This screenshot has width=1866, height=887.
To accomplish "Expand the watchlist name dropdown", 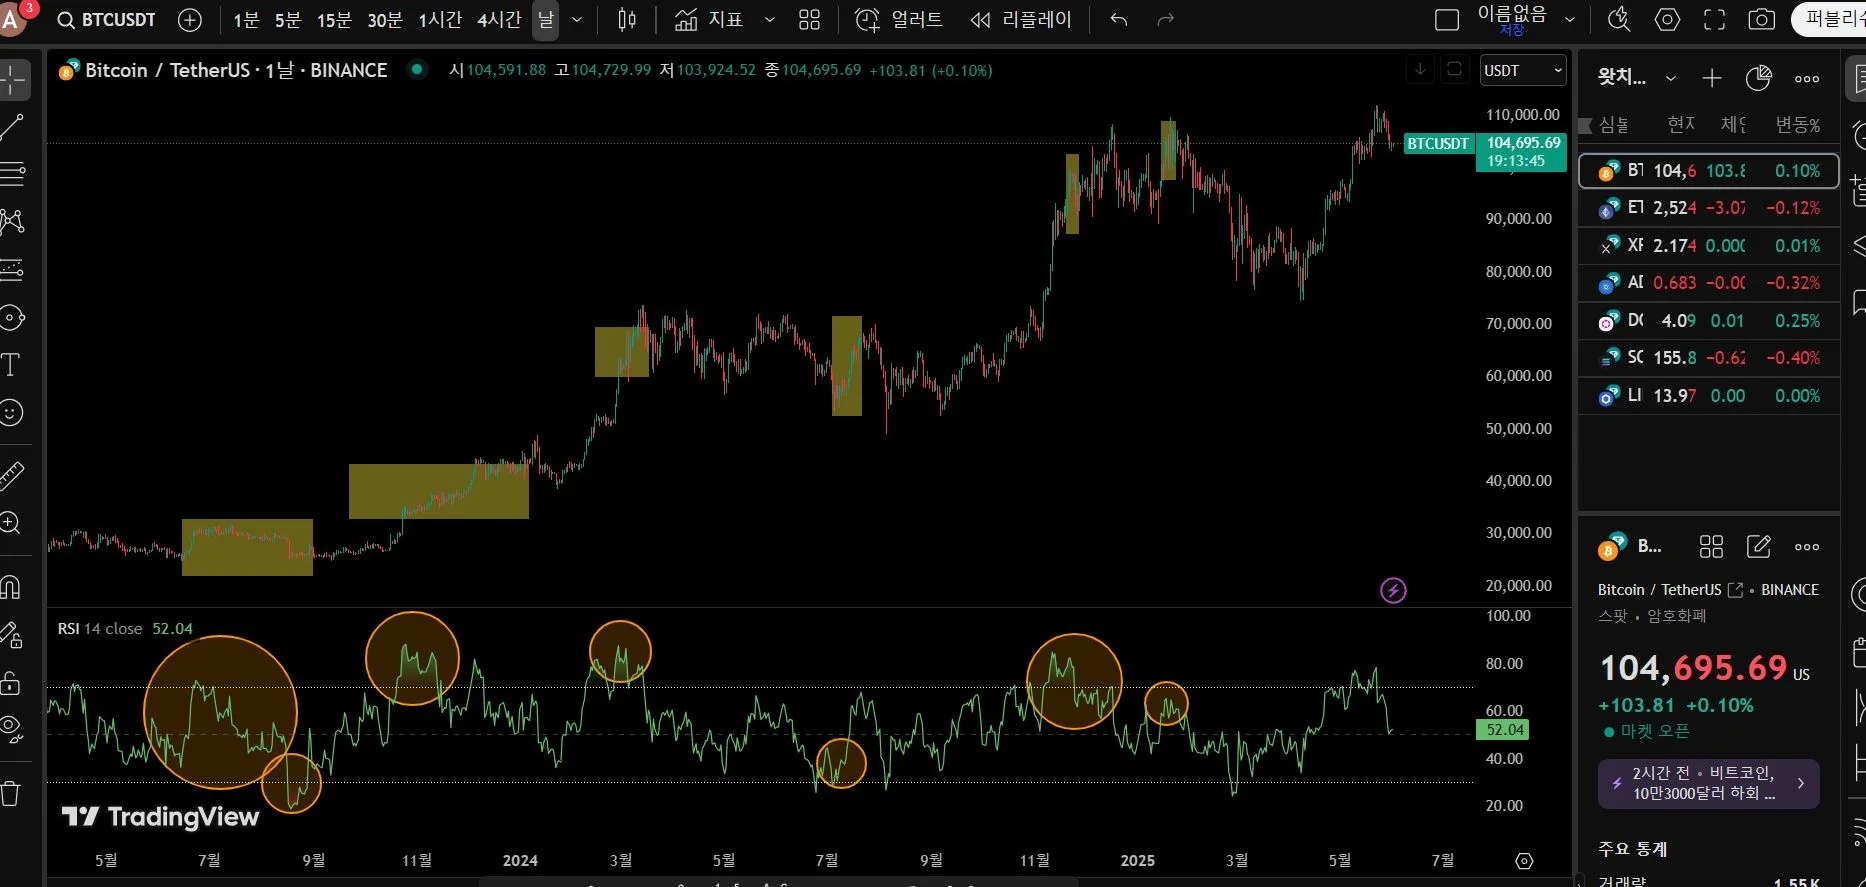I will click(1670, 78).
